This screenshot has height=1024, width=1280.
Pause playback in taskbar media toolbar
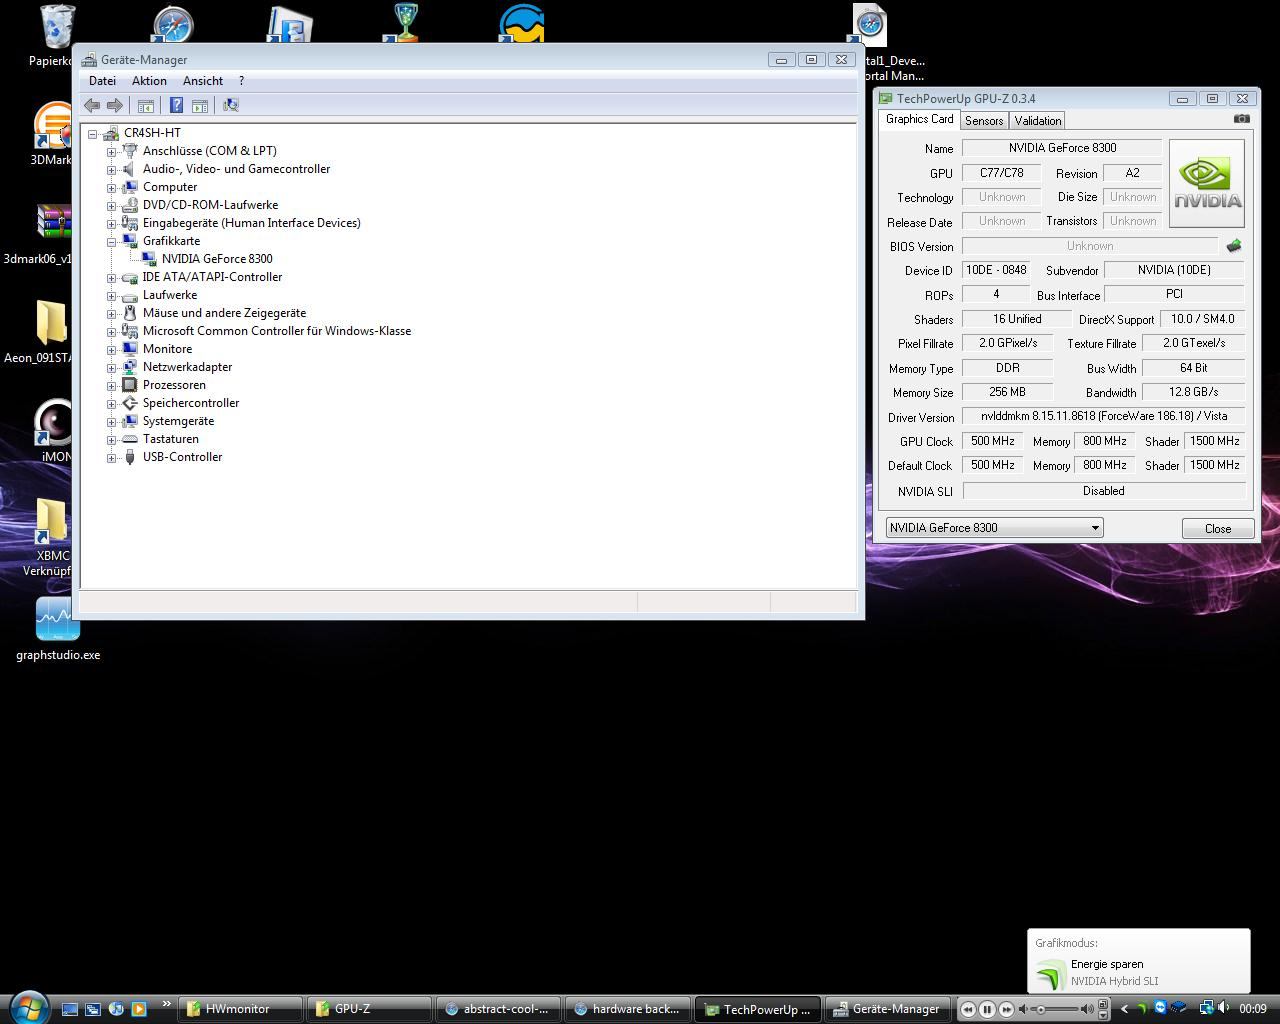pos(987,1009)
